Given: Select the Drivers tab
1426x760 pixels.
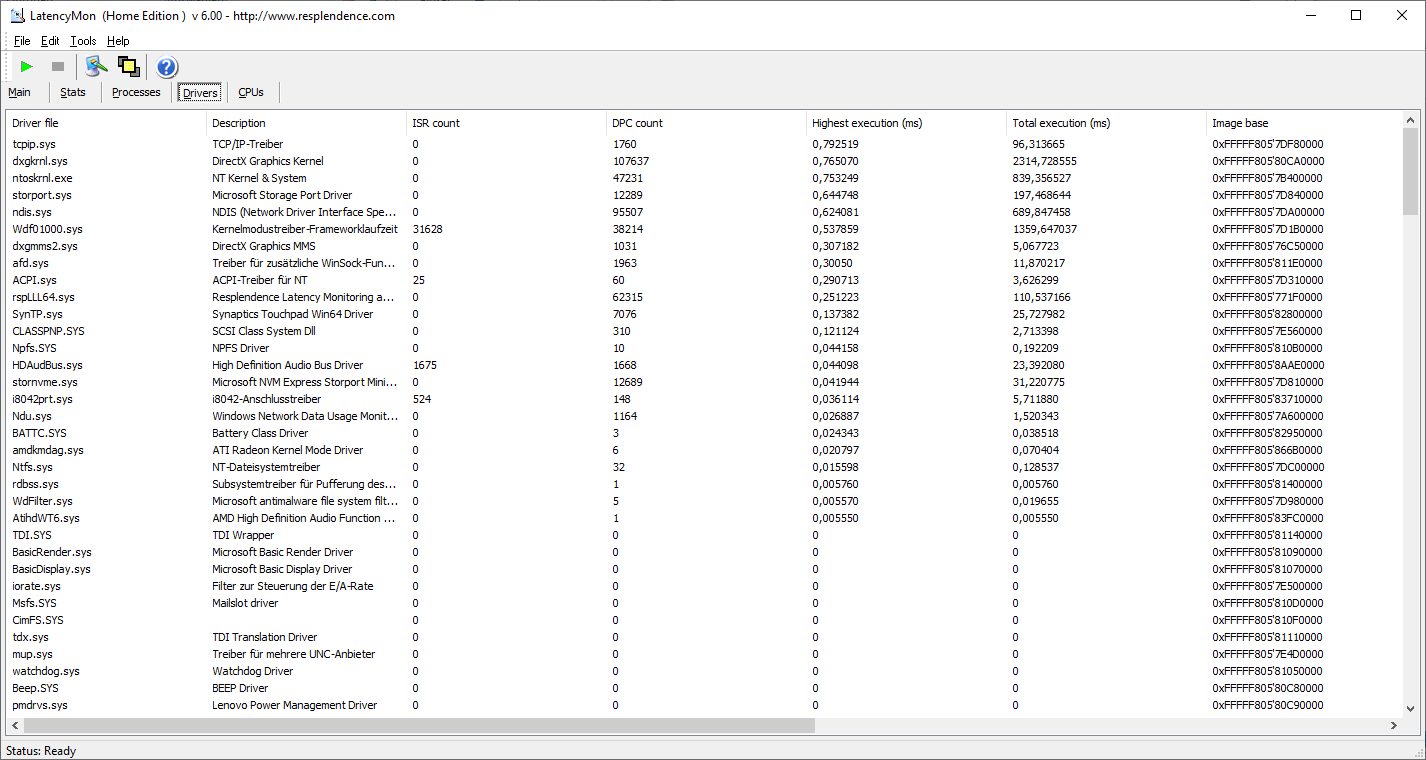Looking at the screenshot, I should coord(200,93).
